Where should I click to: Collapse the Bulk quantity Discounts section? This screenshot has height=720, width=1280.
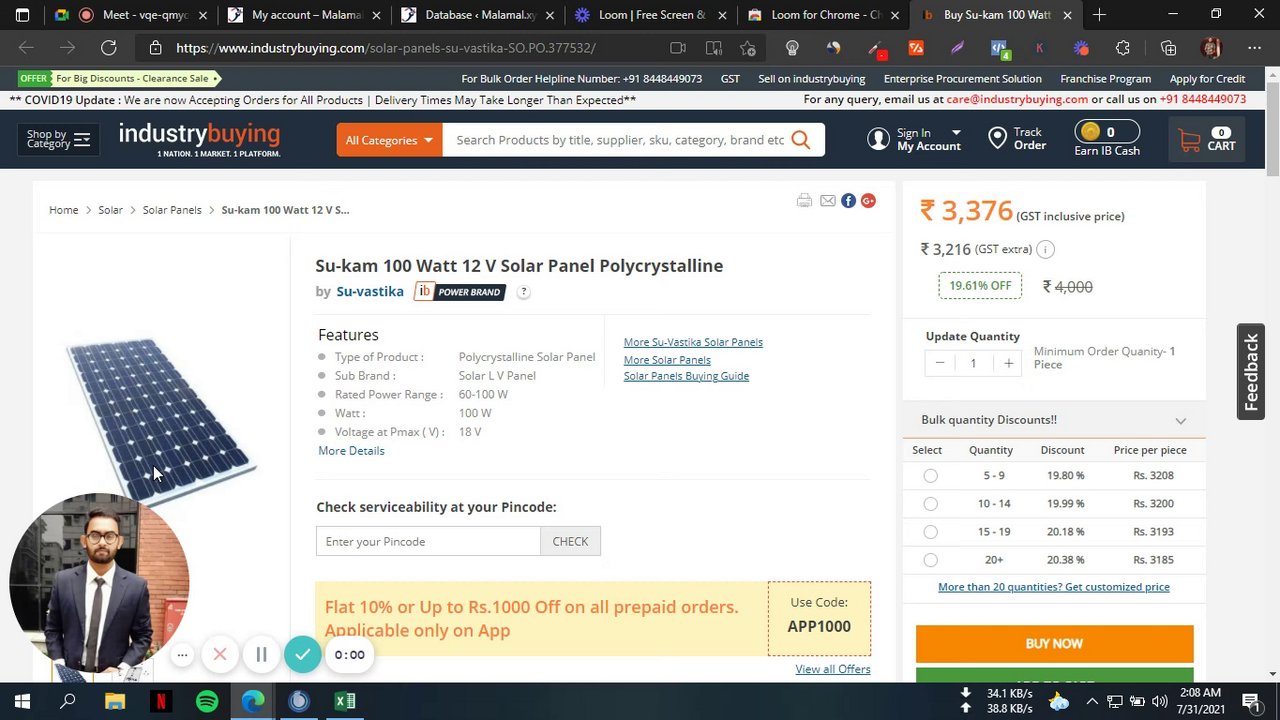click(1180, 421)
